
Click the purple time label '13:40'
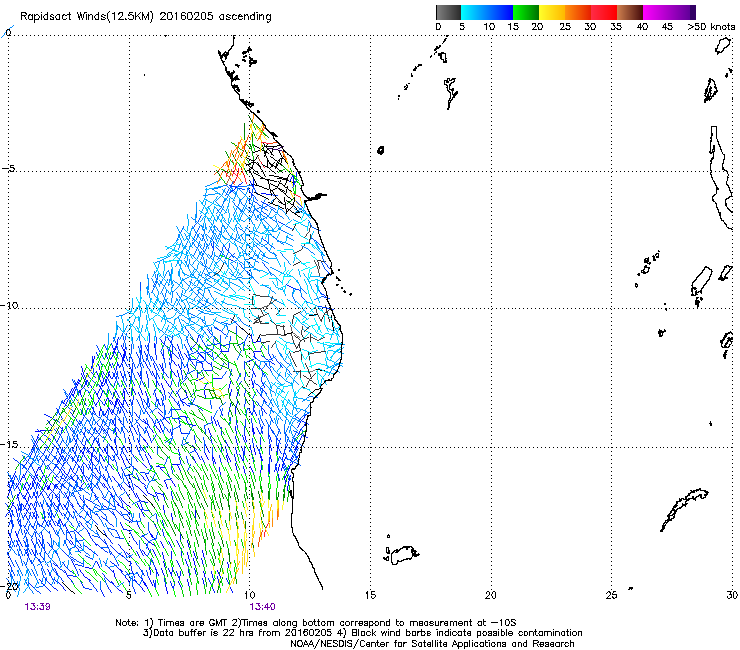pos(262,607)
